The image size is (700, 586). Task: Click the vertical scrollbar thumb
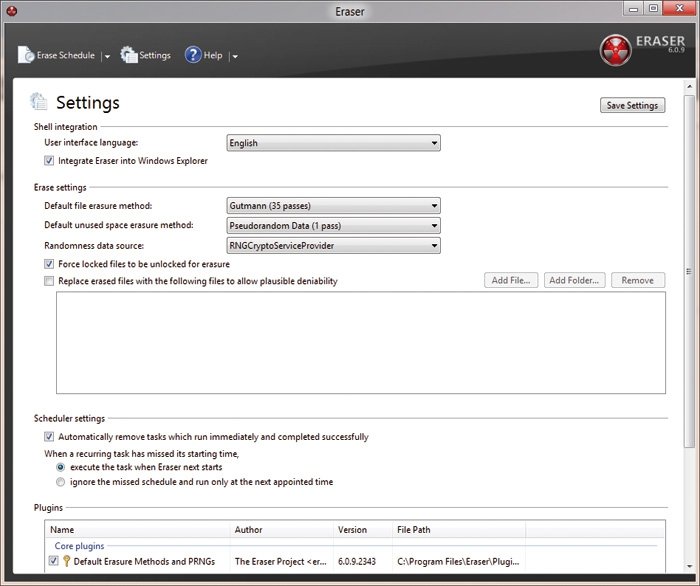(x=689, y=271)
